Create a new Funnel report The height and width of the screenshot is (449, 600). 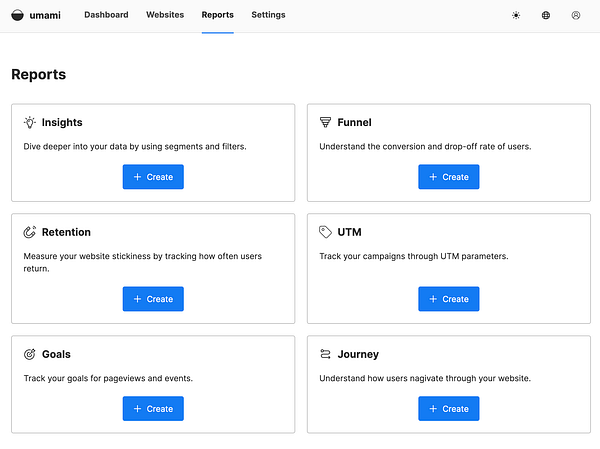pyautogui.click(x=448, y=177)
